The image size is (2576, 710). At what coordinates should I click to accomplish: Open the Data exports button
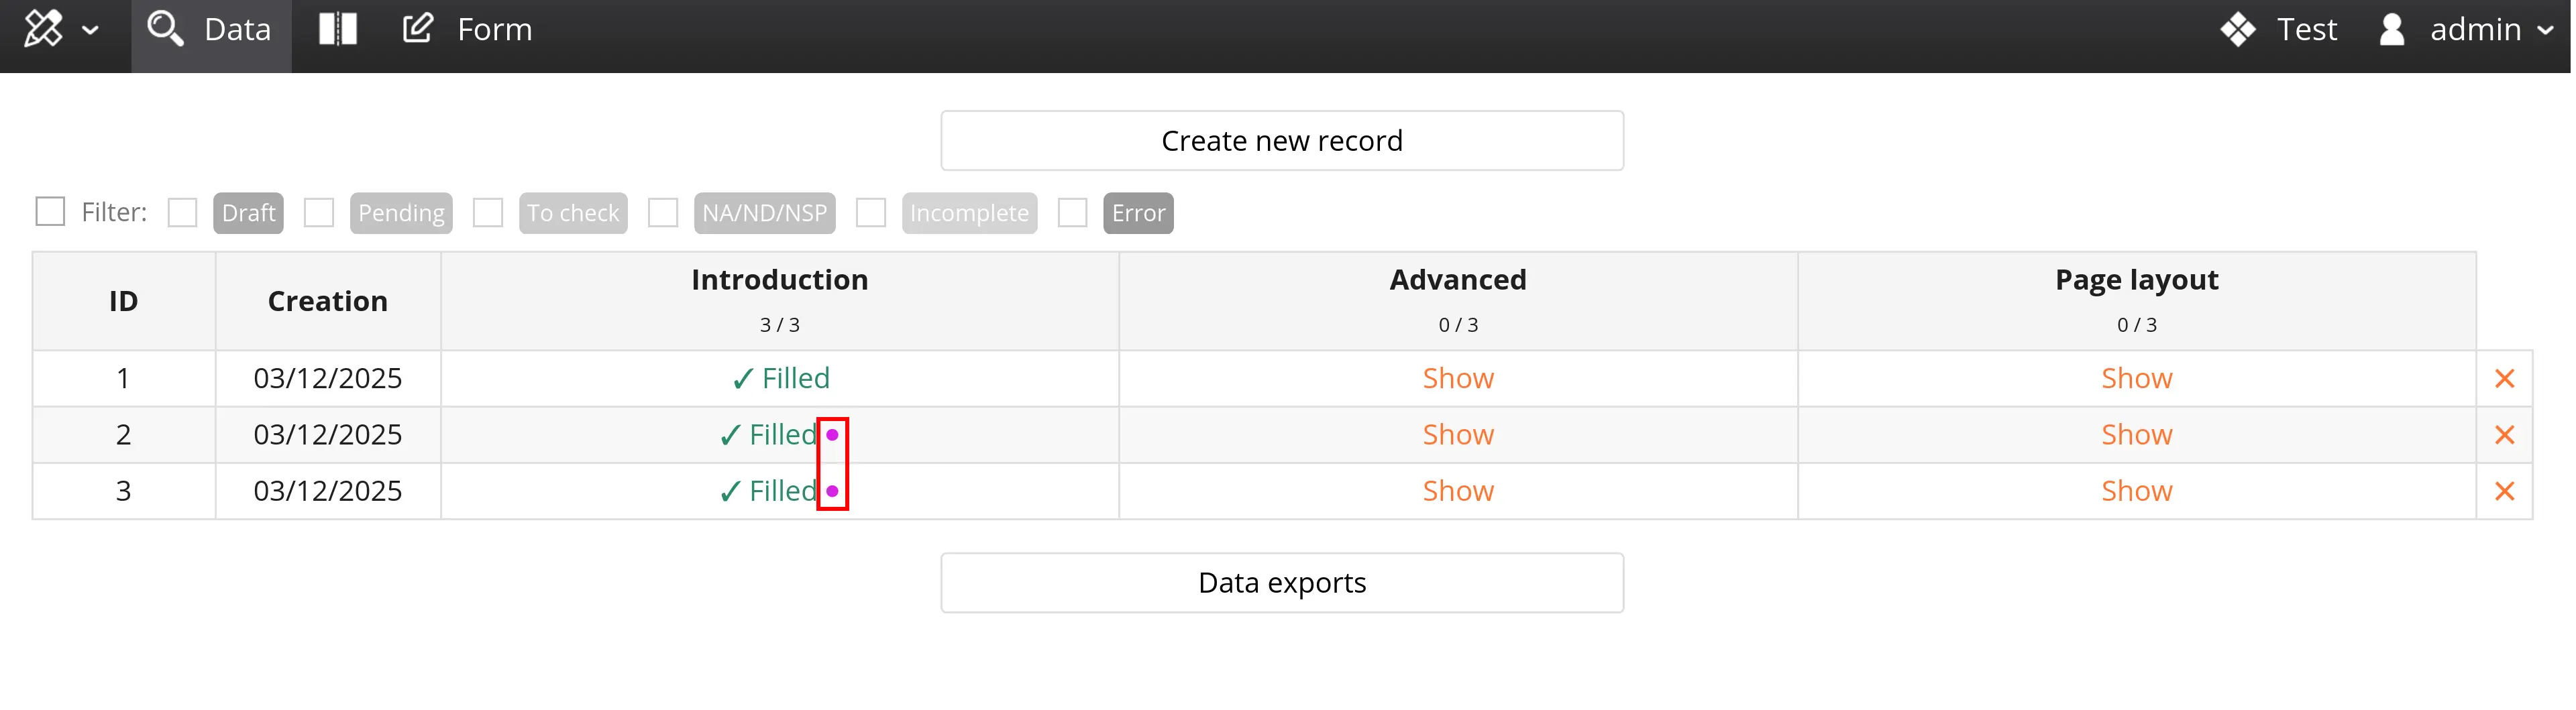point(1281,583)
